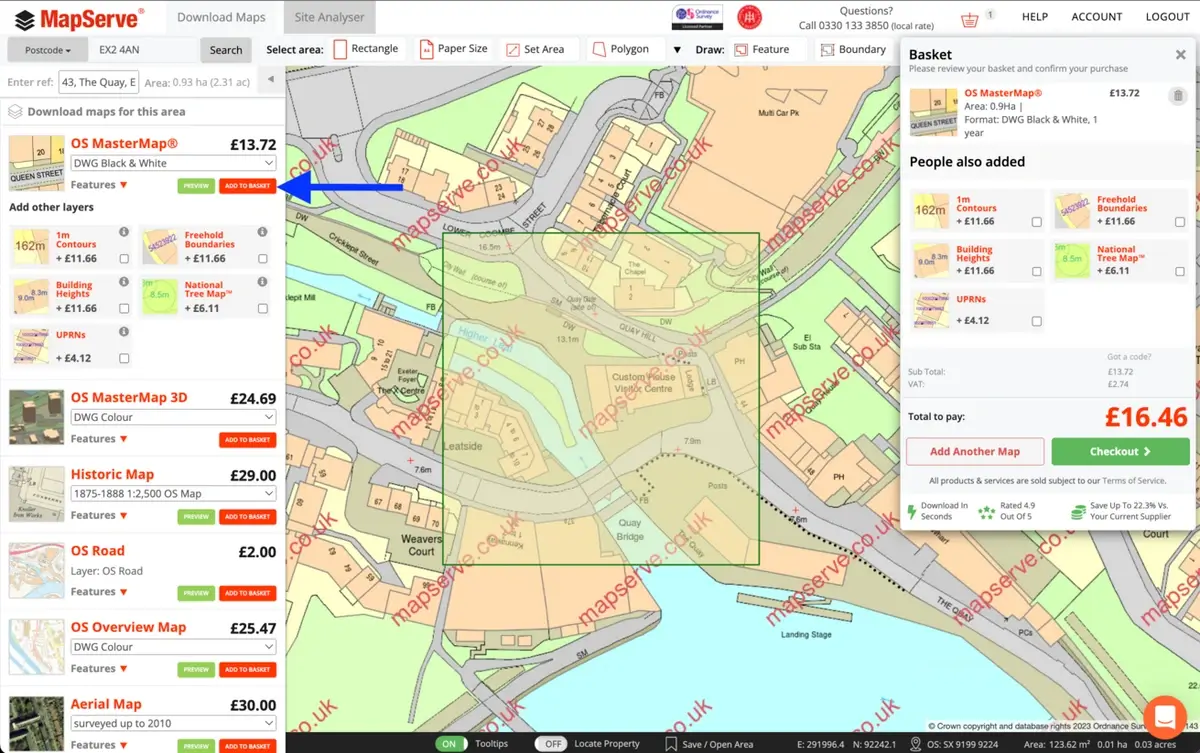Choose the Paper Size area tool

tap(454, 49)
